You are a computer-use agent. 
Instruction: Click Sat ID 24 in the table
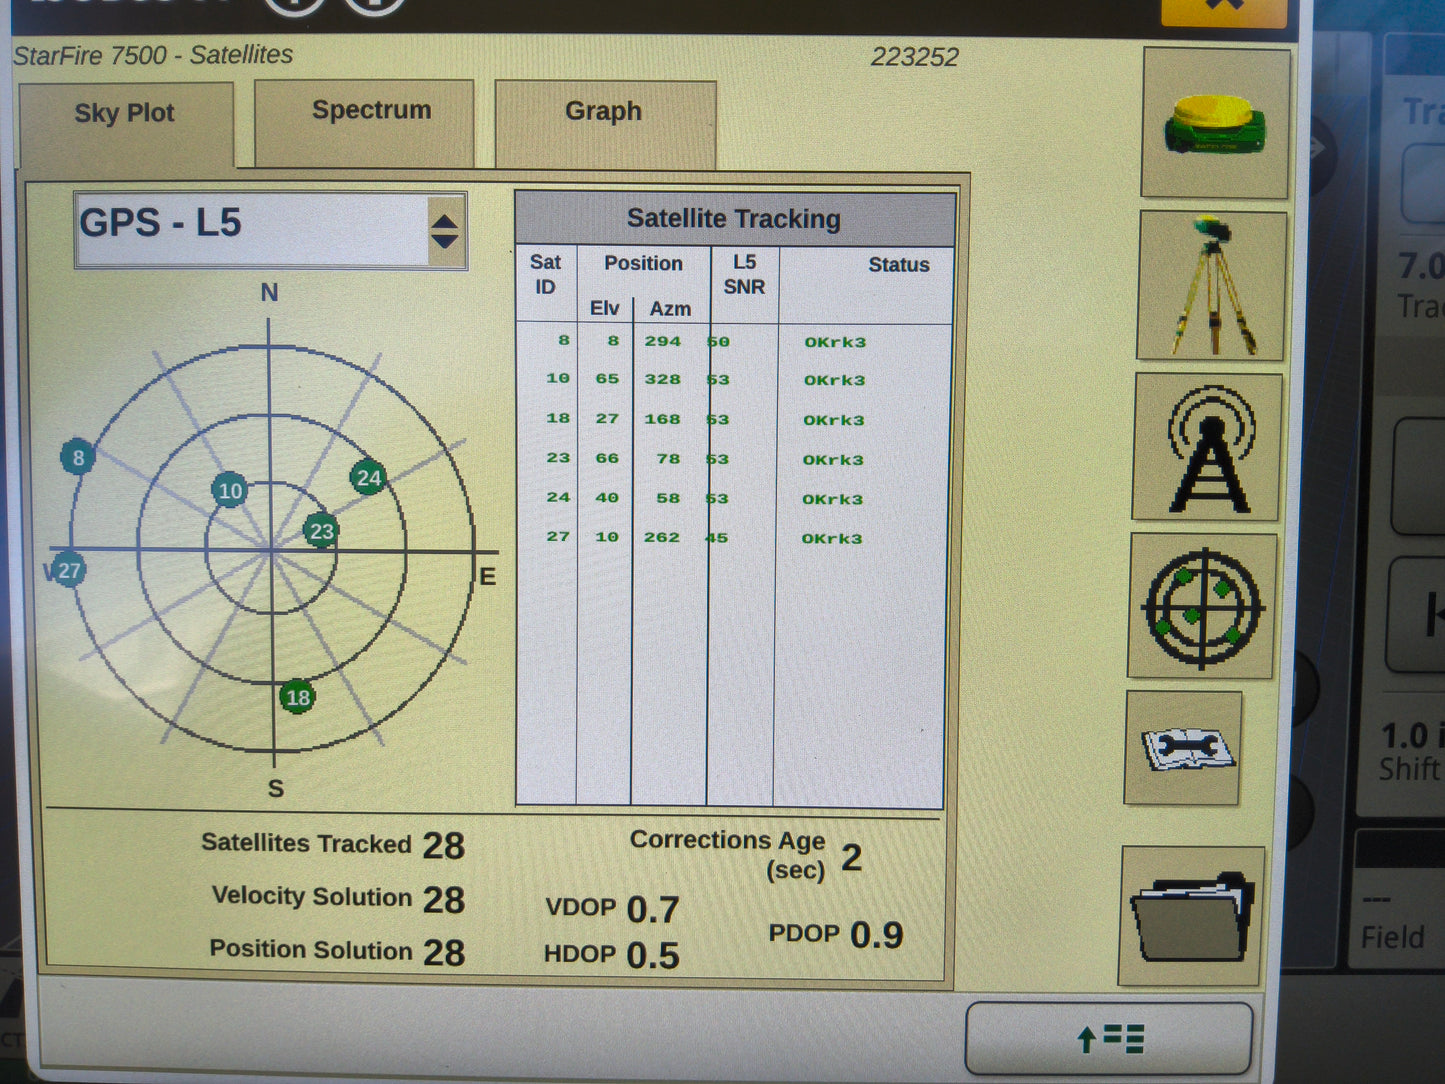558,497
